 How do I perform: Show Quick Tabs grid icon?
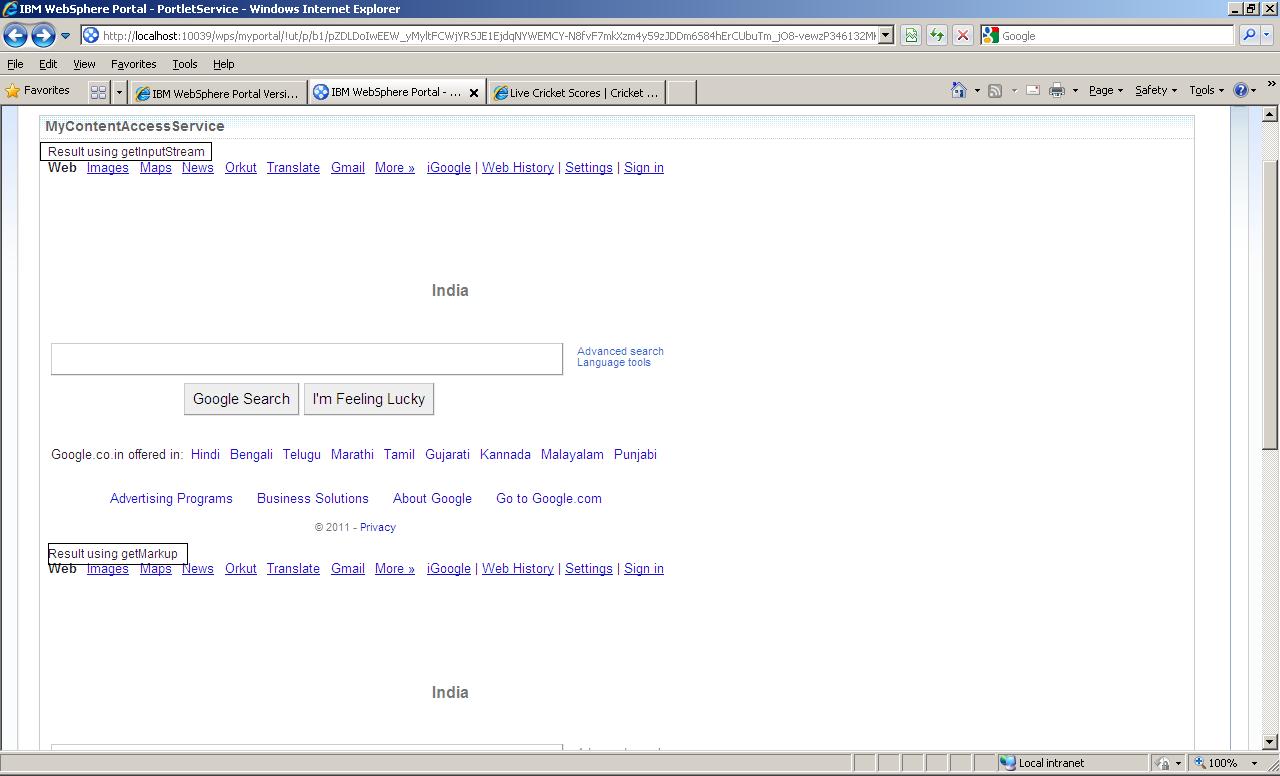pyautogui.click(x=98, y=92)
